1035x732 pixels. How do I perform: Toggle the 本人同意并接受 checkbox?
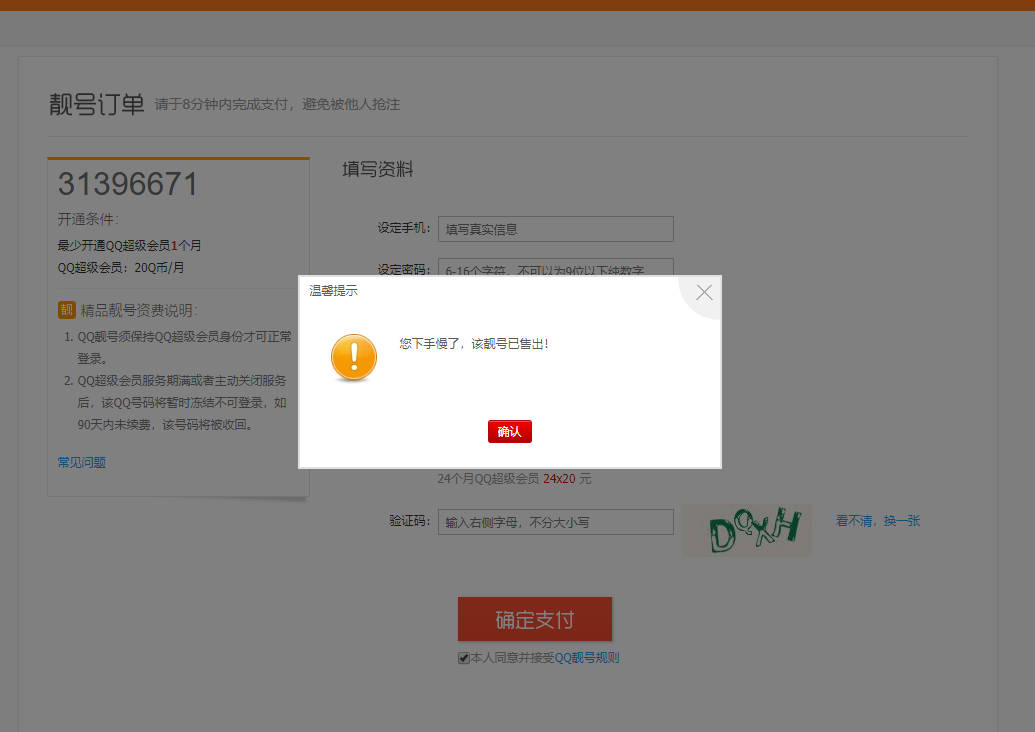463,658
